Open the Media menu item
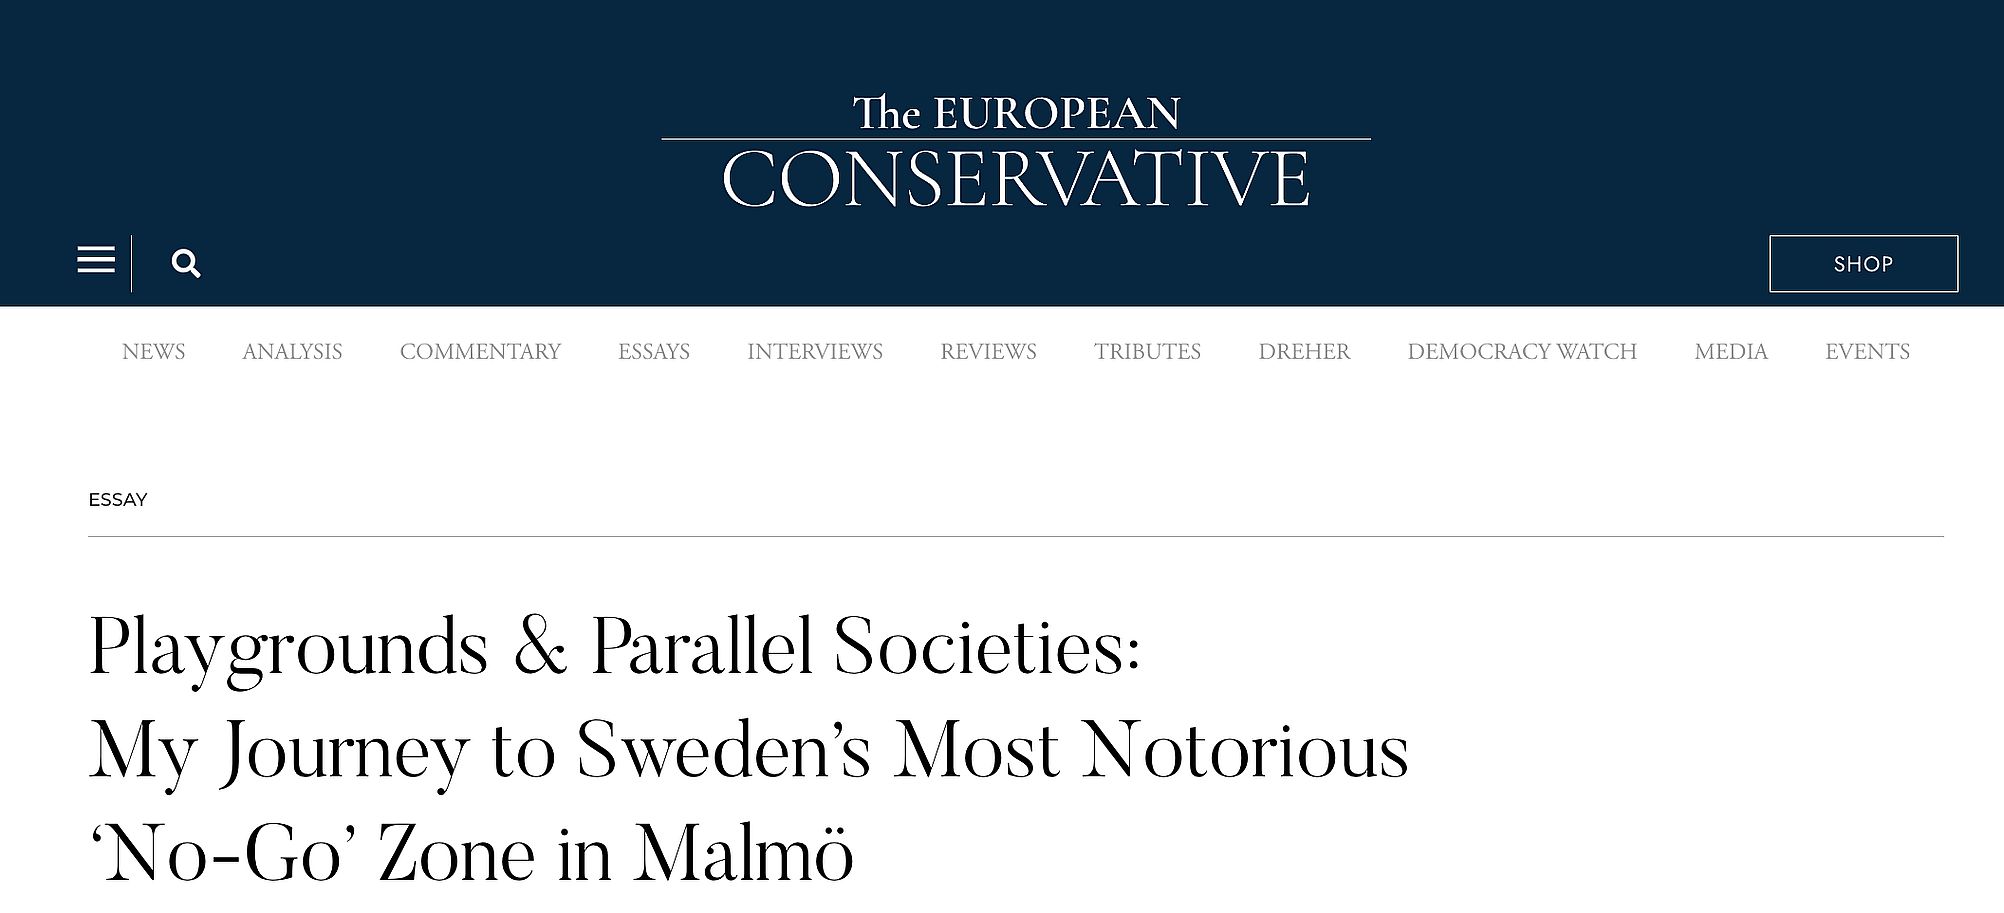 [1731, 352]
